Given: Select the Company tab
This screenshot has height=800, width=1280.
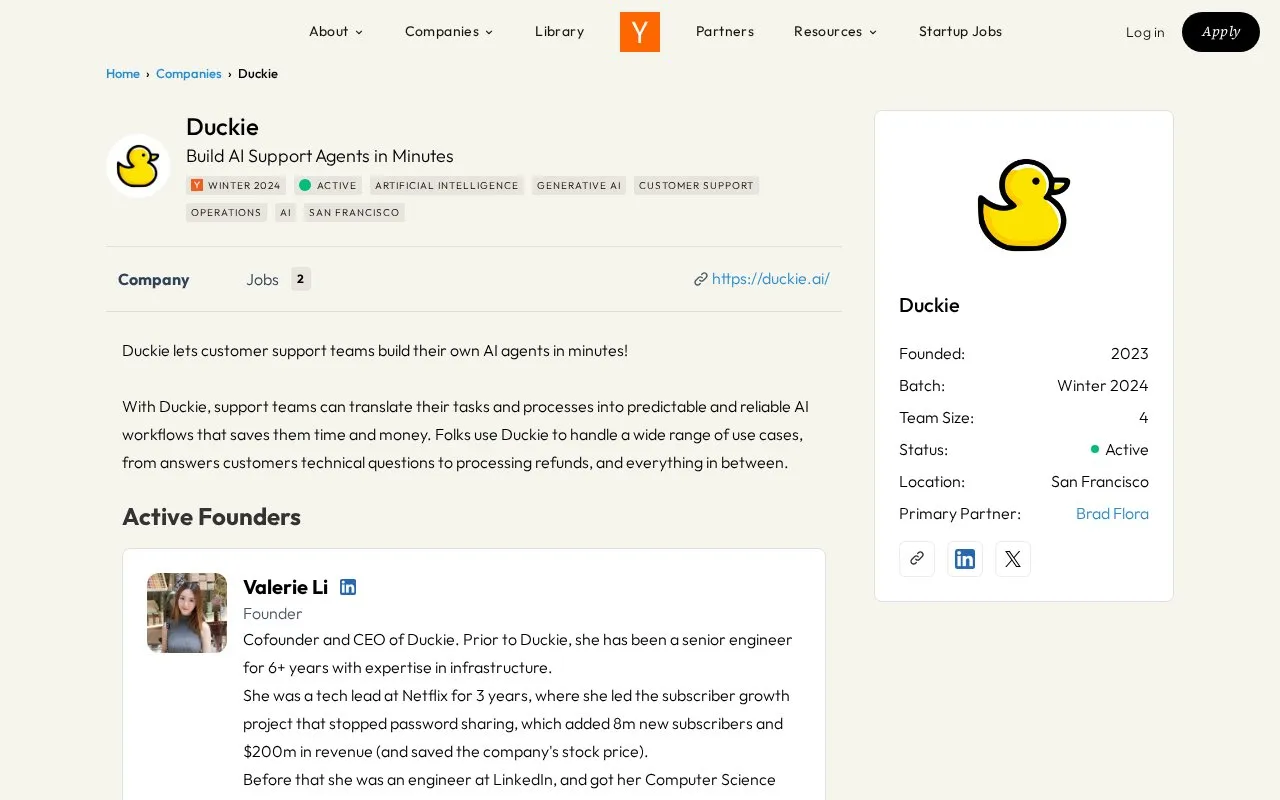Looking at the screenshot, I should [x=153, y=279].
